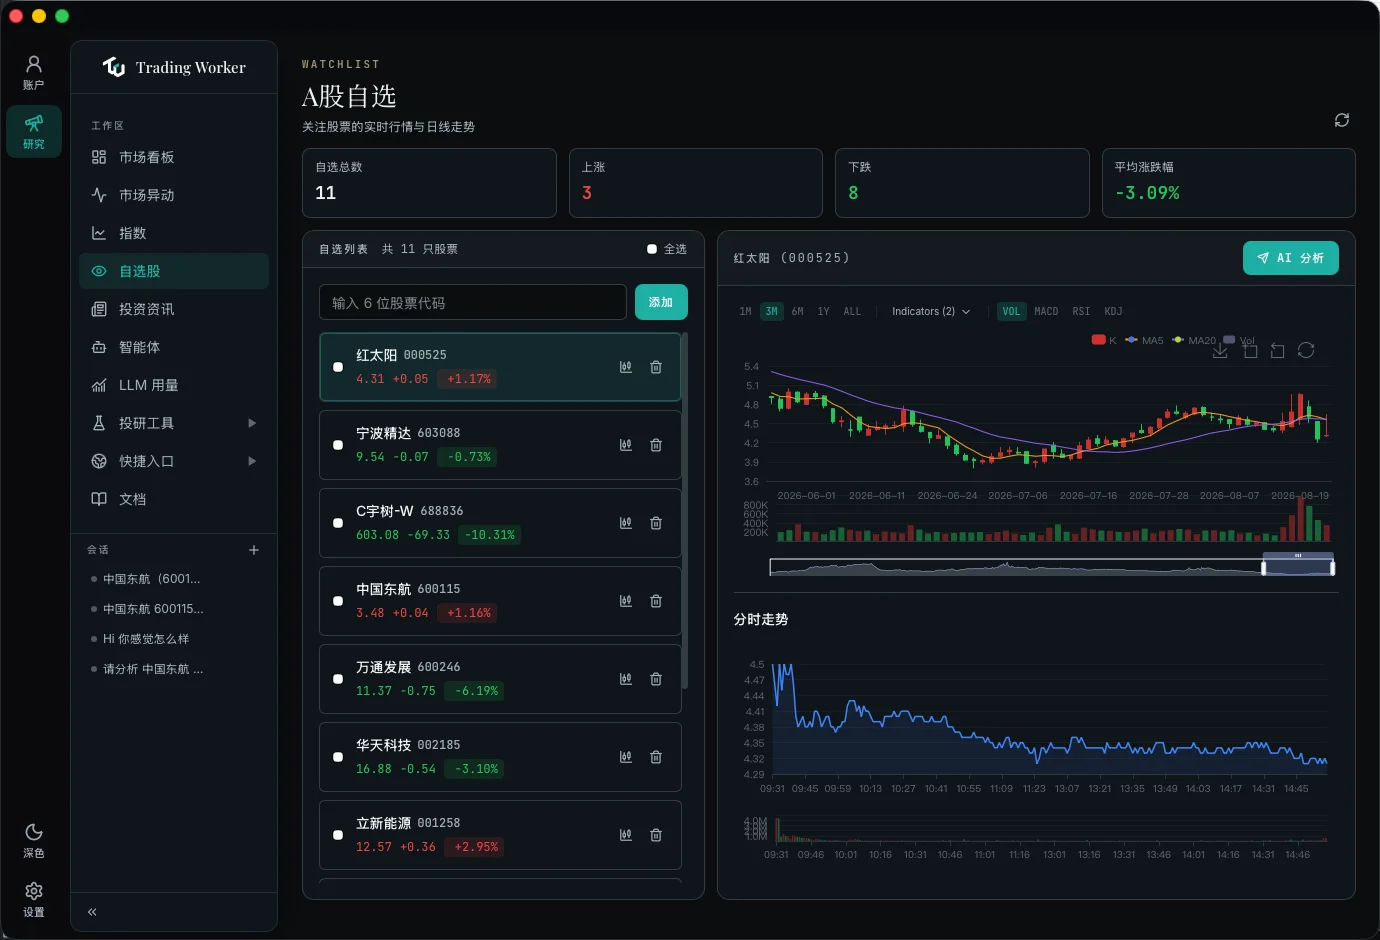The width and height of the screenshot is (1380, 940).
Task: Open the 账户 account section
Action: pos(34,73)
